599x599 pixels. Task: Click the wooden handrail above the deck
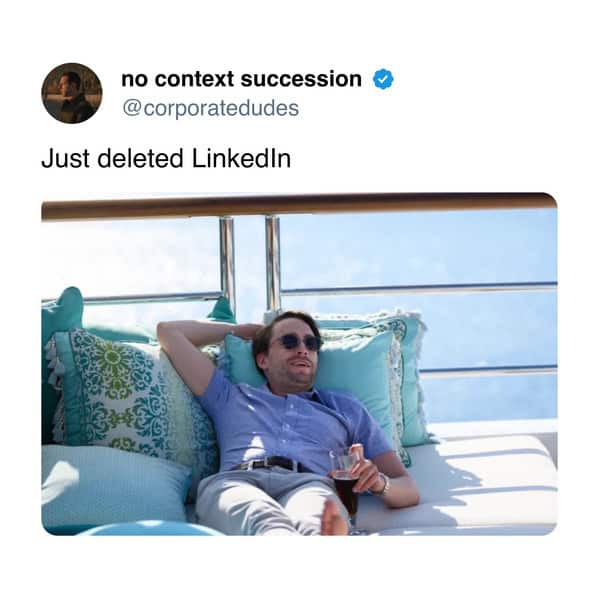click(x=299, y=207)
